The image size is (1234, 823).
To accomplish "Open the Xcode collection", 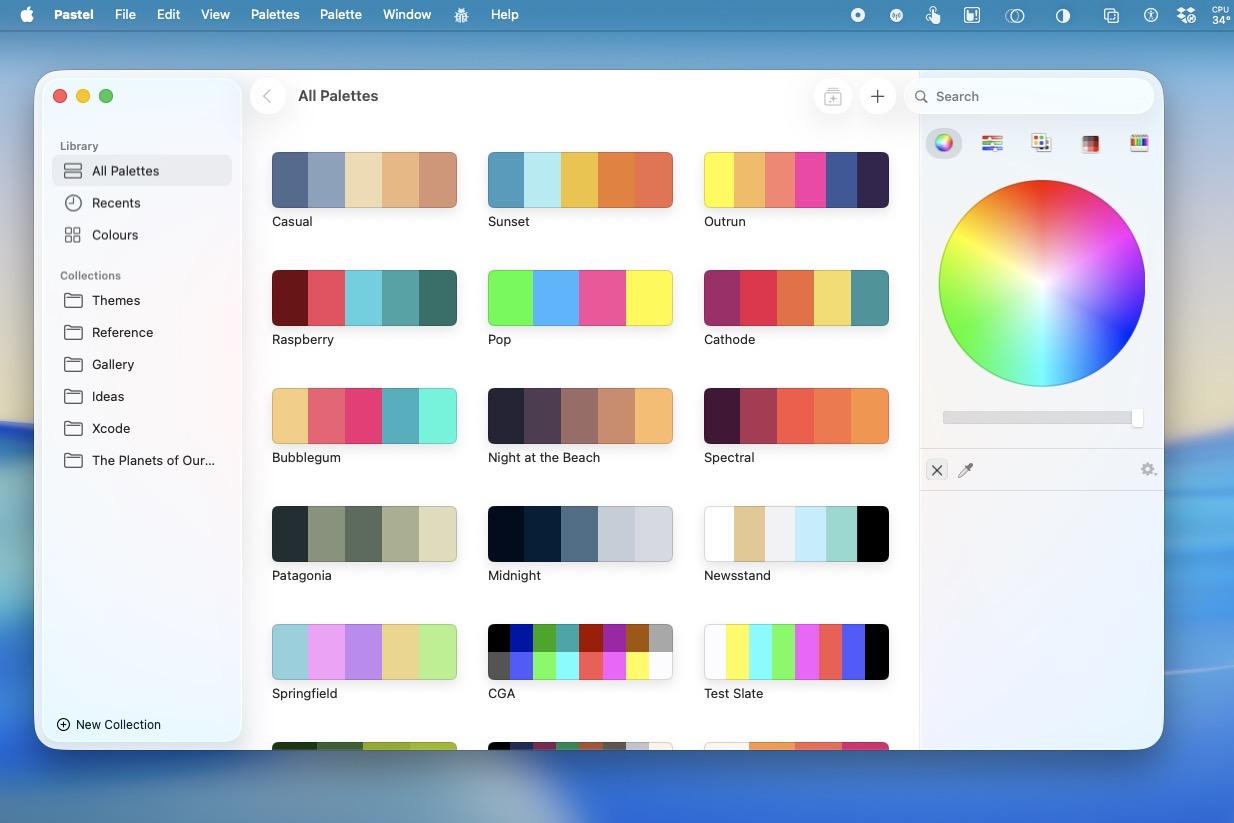I will [142, 428].
